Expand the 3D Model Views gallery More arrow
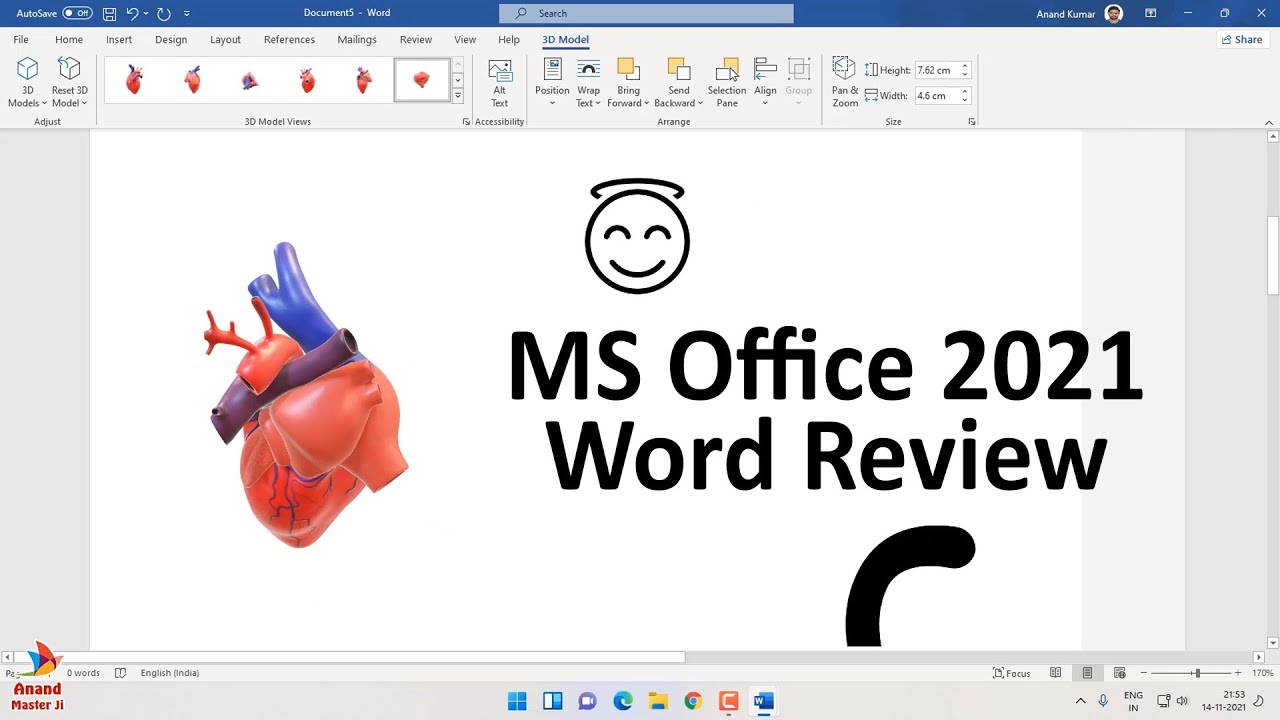Viewport: 1280px width, 720px height. [x=457, y=96]
